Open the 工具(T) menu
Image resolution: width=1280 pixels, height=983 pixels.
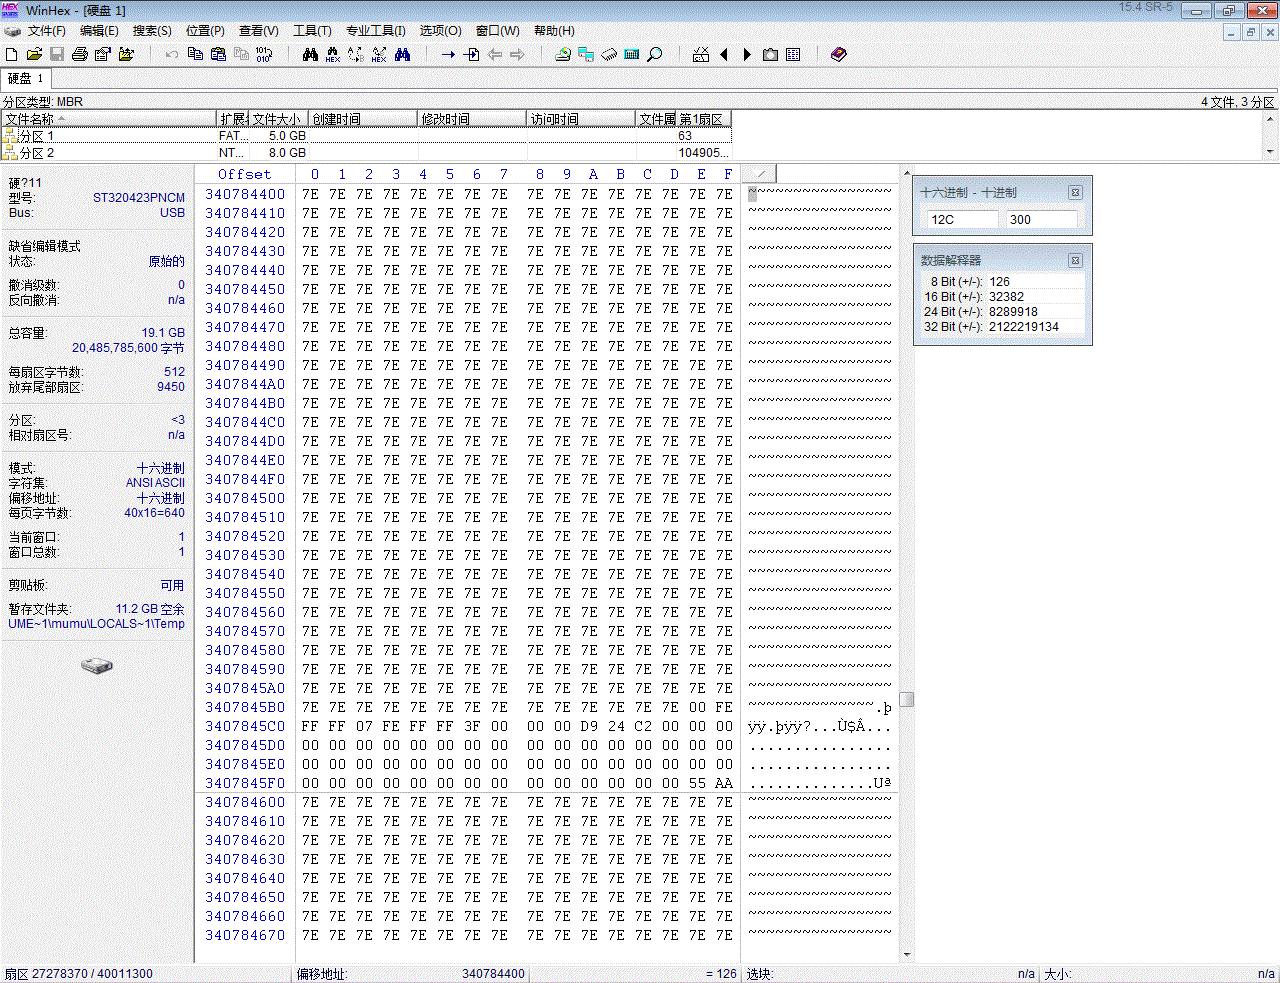pyautogui.click(x=312, y=31)
